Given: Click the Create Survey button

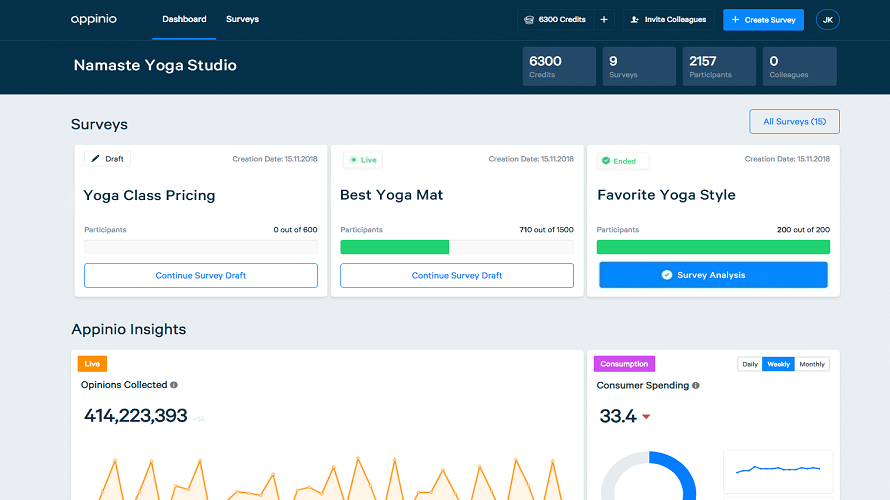Looking at the screenshot, I should [763, 20].
